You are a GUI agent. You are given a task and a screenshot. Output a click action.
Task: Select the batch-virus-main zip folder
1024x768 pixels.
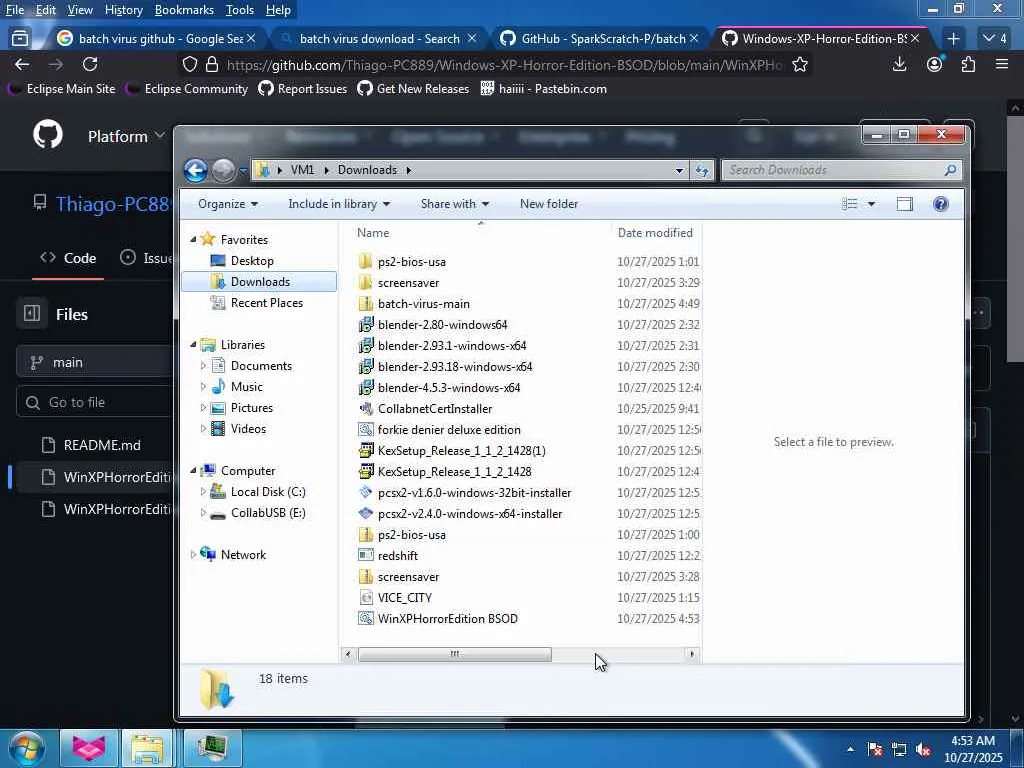pyautogui.click(x=423, y=304)
